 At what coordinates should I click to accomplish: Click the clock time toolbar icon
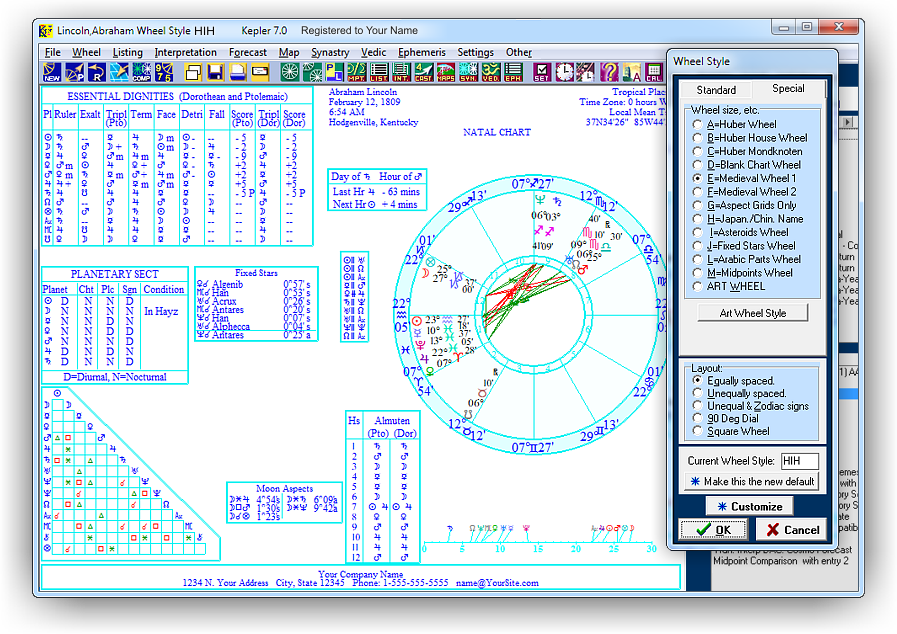click(564, 72)
